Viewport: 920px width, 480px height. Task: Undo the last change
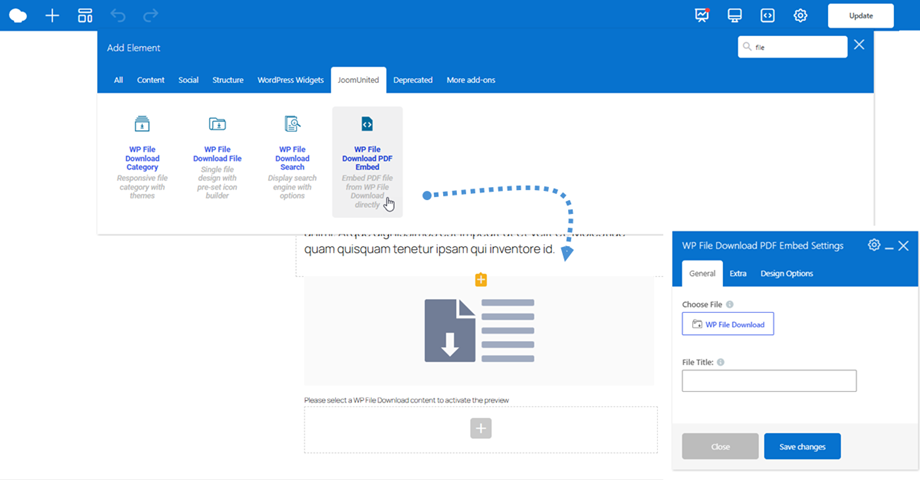tap(118, 16)
